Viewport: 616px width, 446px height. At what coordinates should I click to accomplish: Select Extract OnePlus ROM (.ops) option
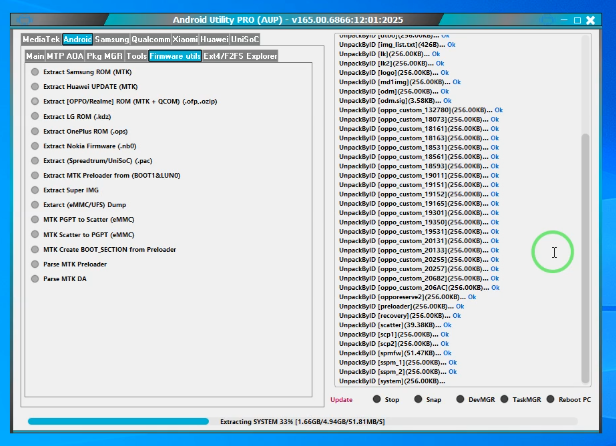point(35,131)
